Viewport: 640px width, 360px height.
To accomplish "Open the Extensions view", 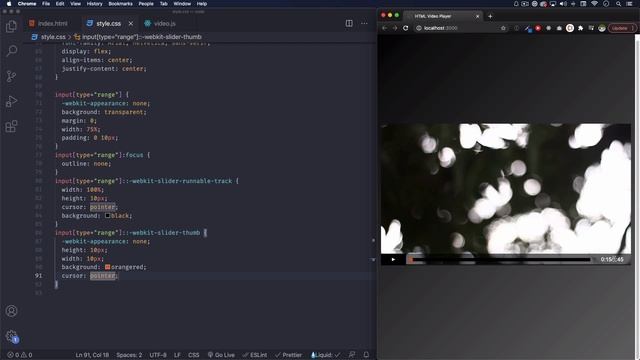I will coord(11,126).
